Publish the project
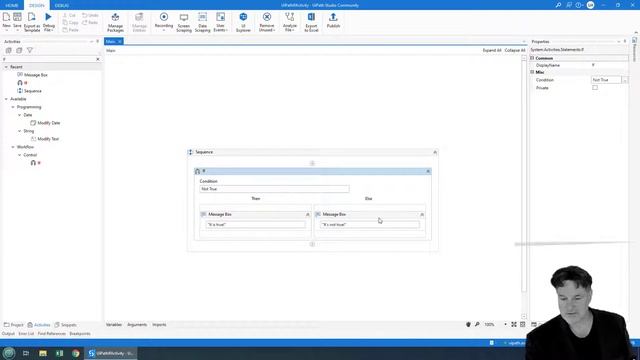Screen dimensions: 640x360 (x=333, y=20)
